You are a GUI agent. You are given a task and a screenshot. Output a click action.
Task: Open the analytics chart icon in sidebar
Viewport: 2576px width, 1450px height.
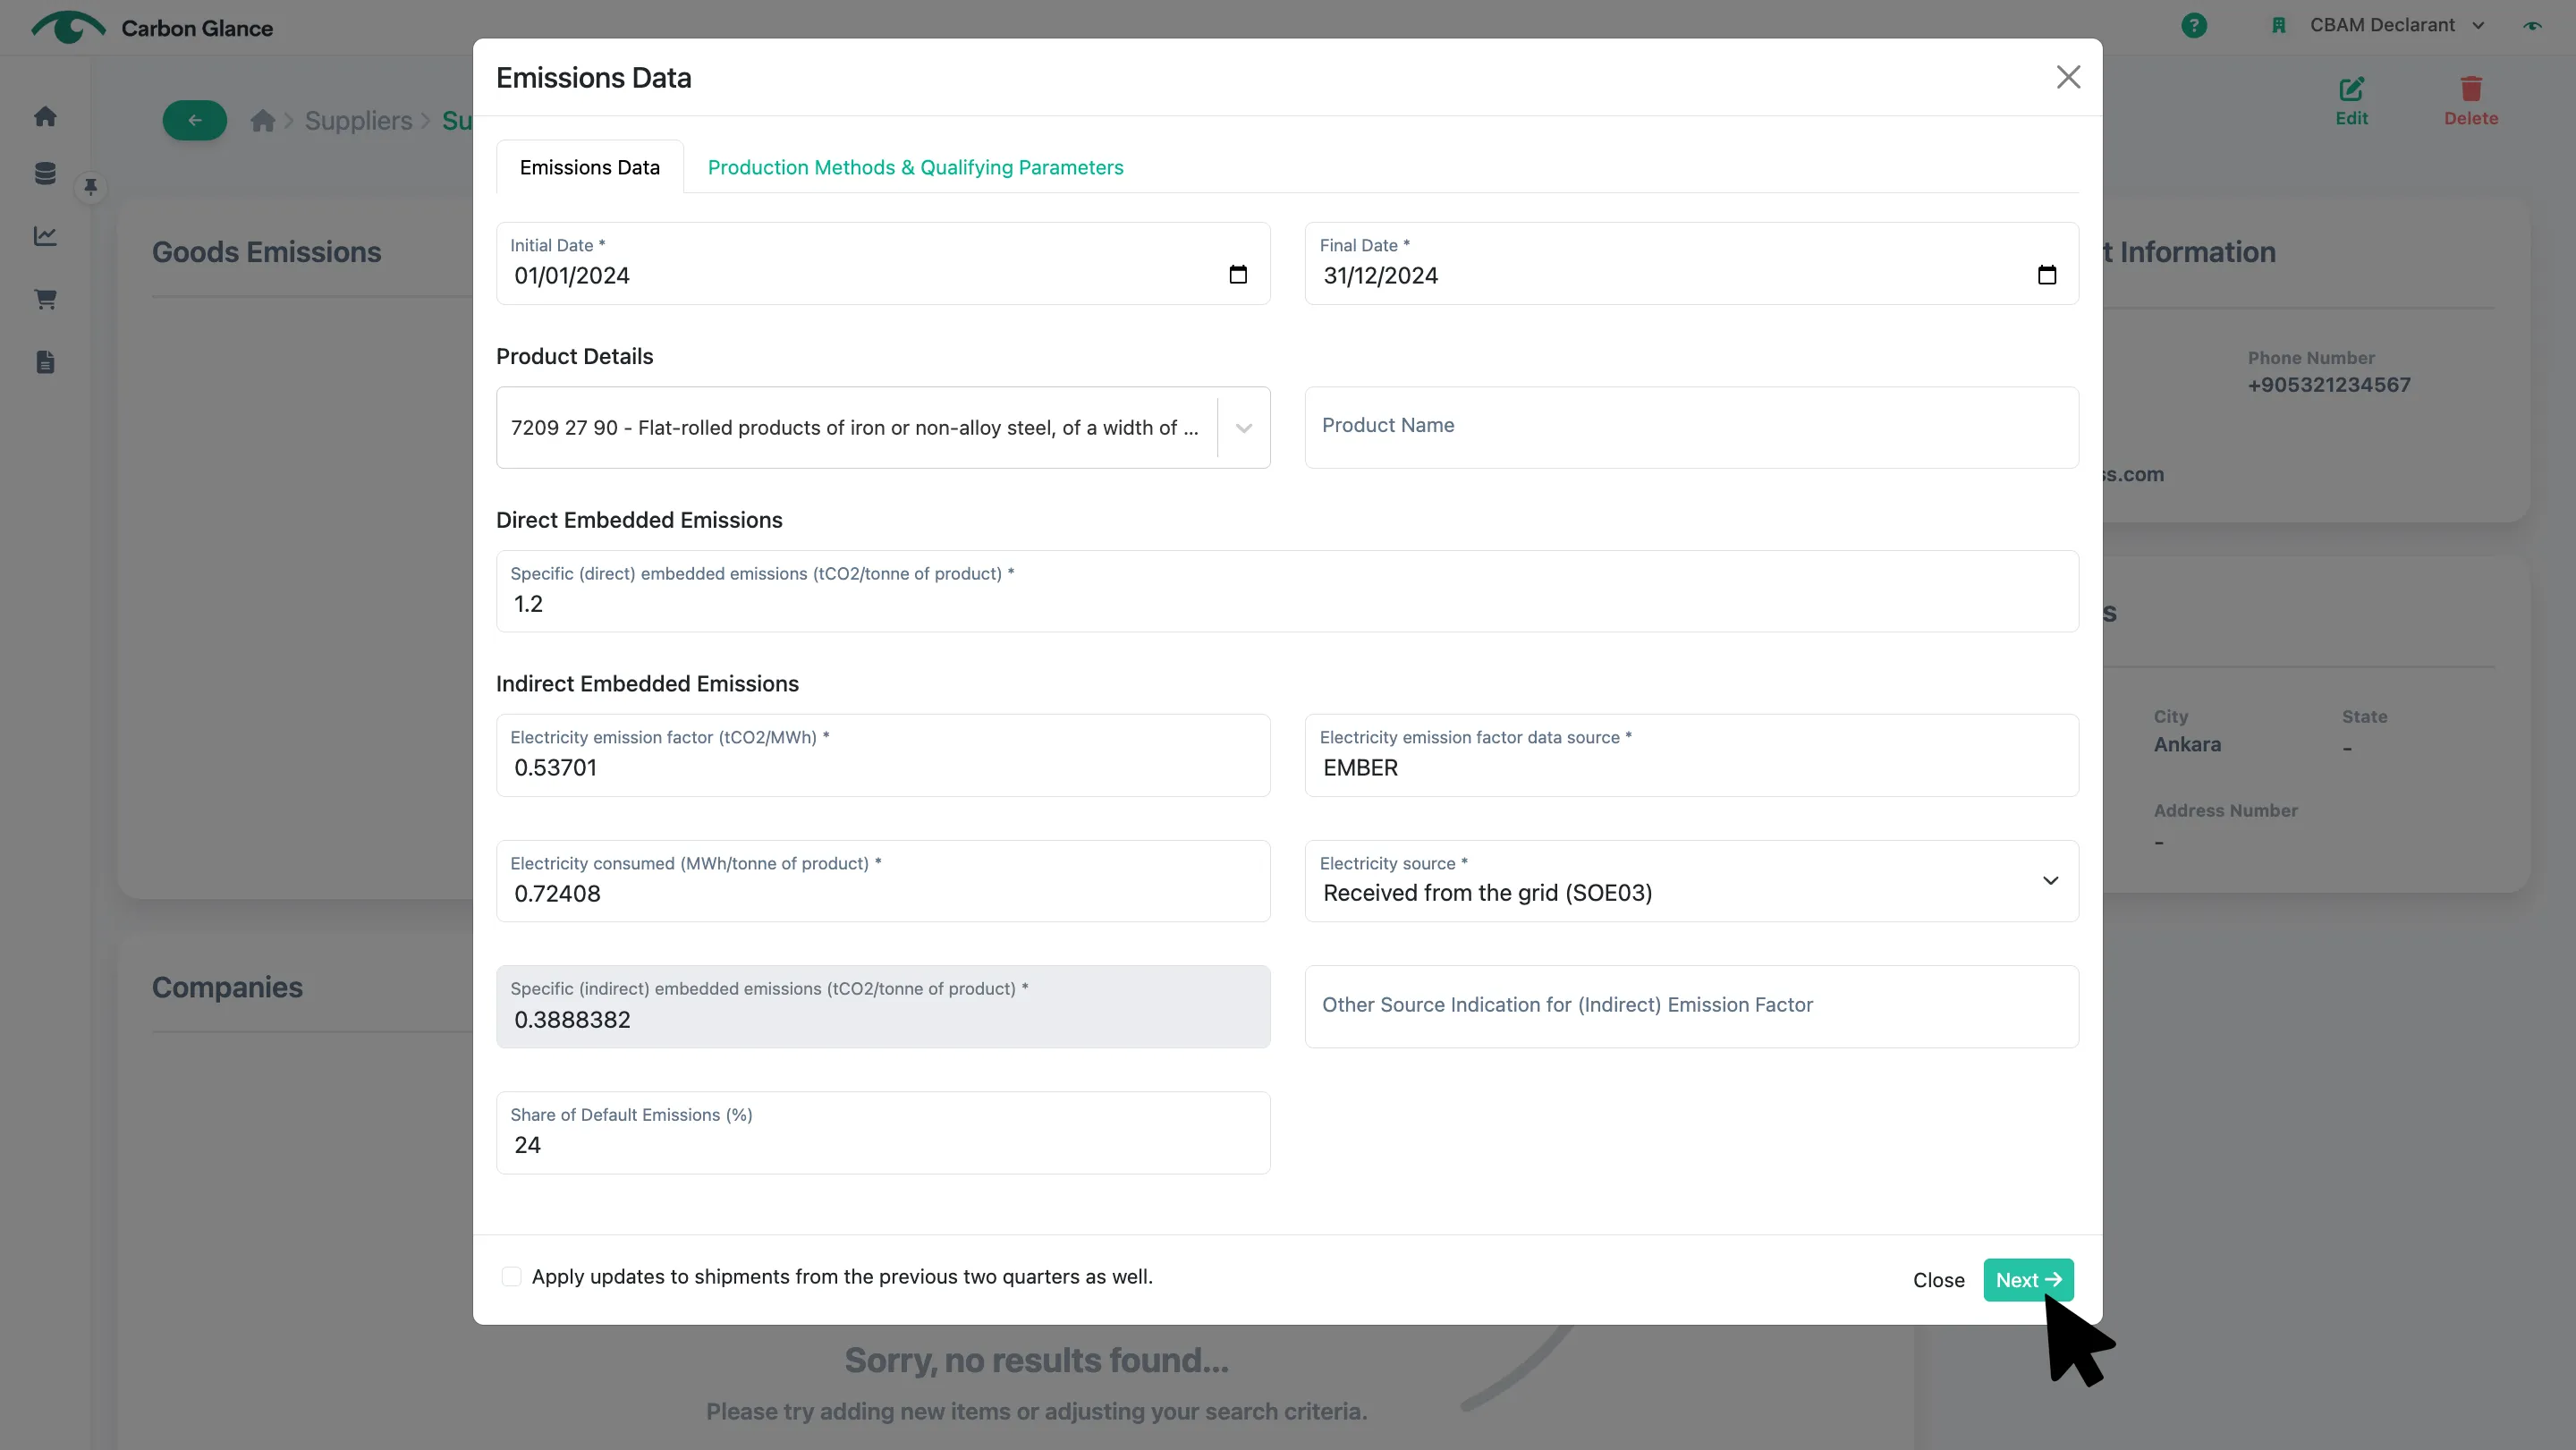point(45,236)
